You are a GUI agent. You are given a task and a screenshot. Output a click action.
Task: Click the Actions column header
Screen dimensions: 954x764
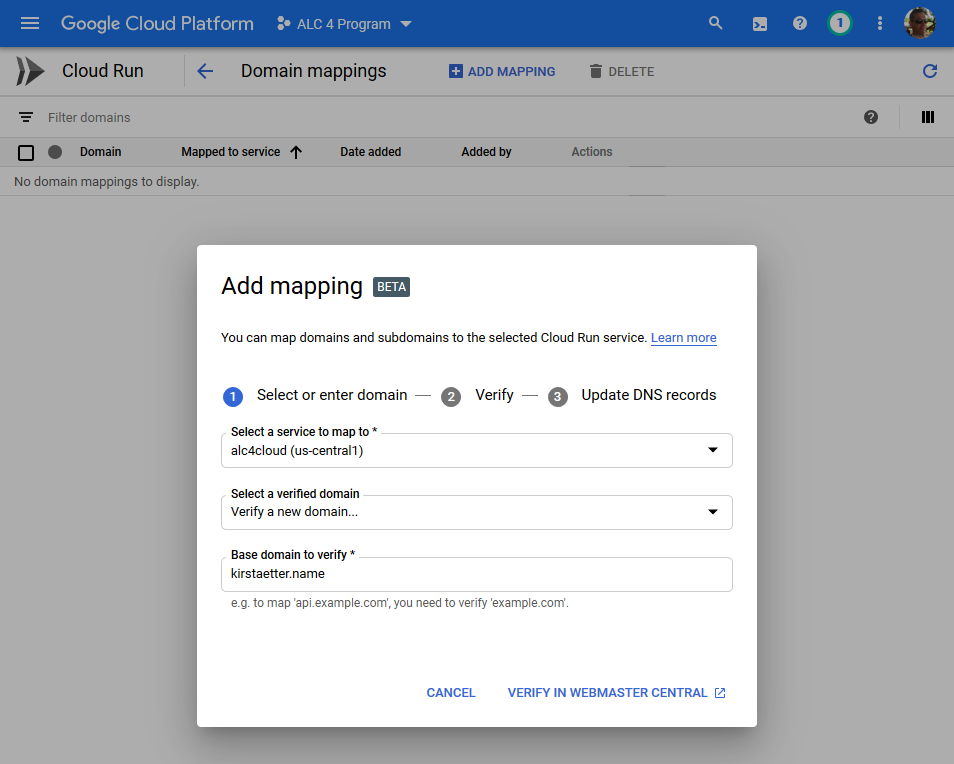(591, 152)
